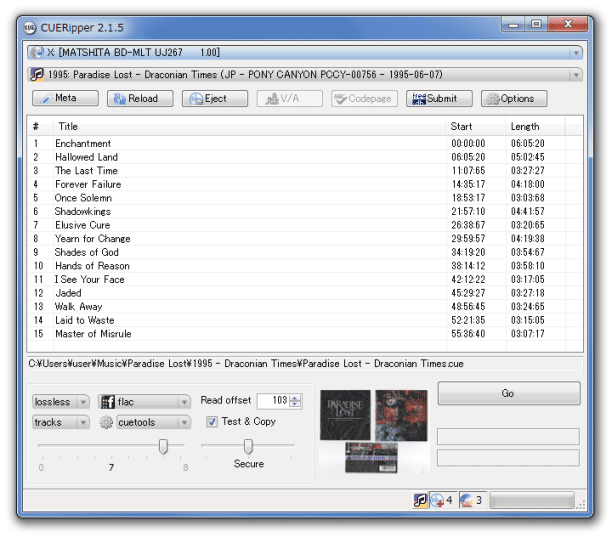Select track 2 Hallowed Land

pyautogui.click(x=304, y=157)
